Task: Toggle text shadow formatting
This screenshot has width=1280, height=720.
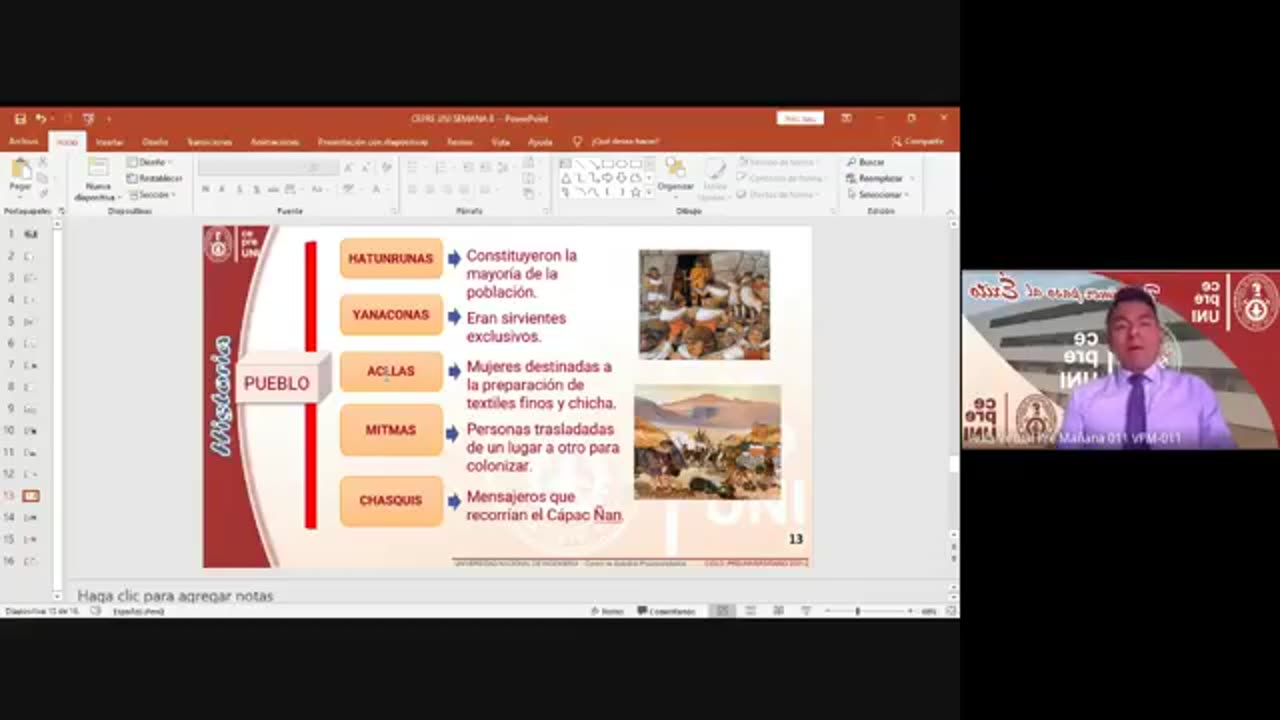Action: 256,189
